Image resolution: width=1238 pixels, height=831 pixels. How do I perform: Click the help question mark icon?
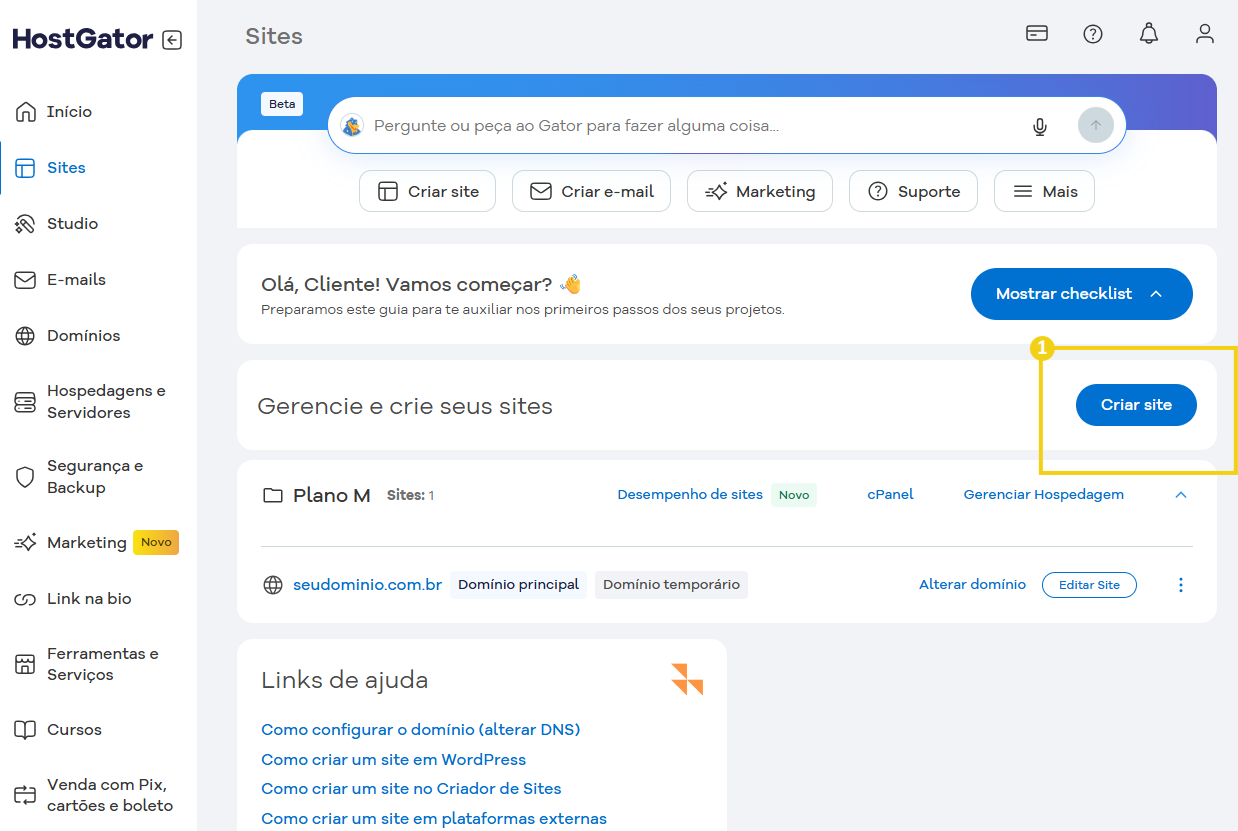1093,34
